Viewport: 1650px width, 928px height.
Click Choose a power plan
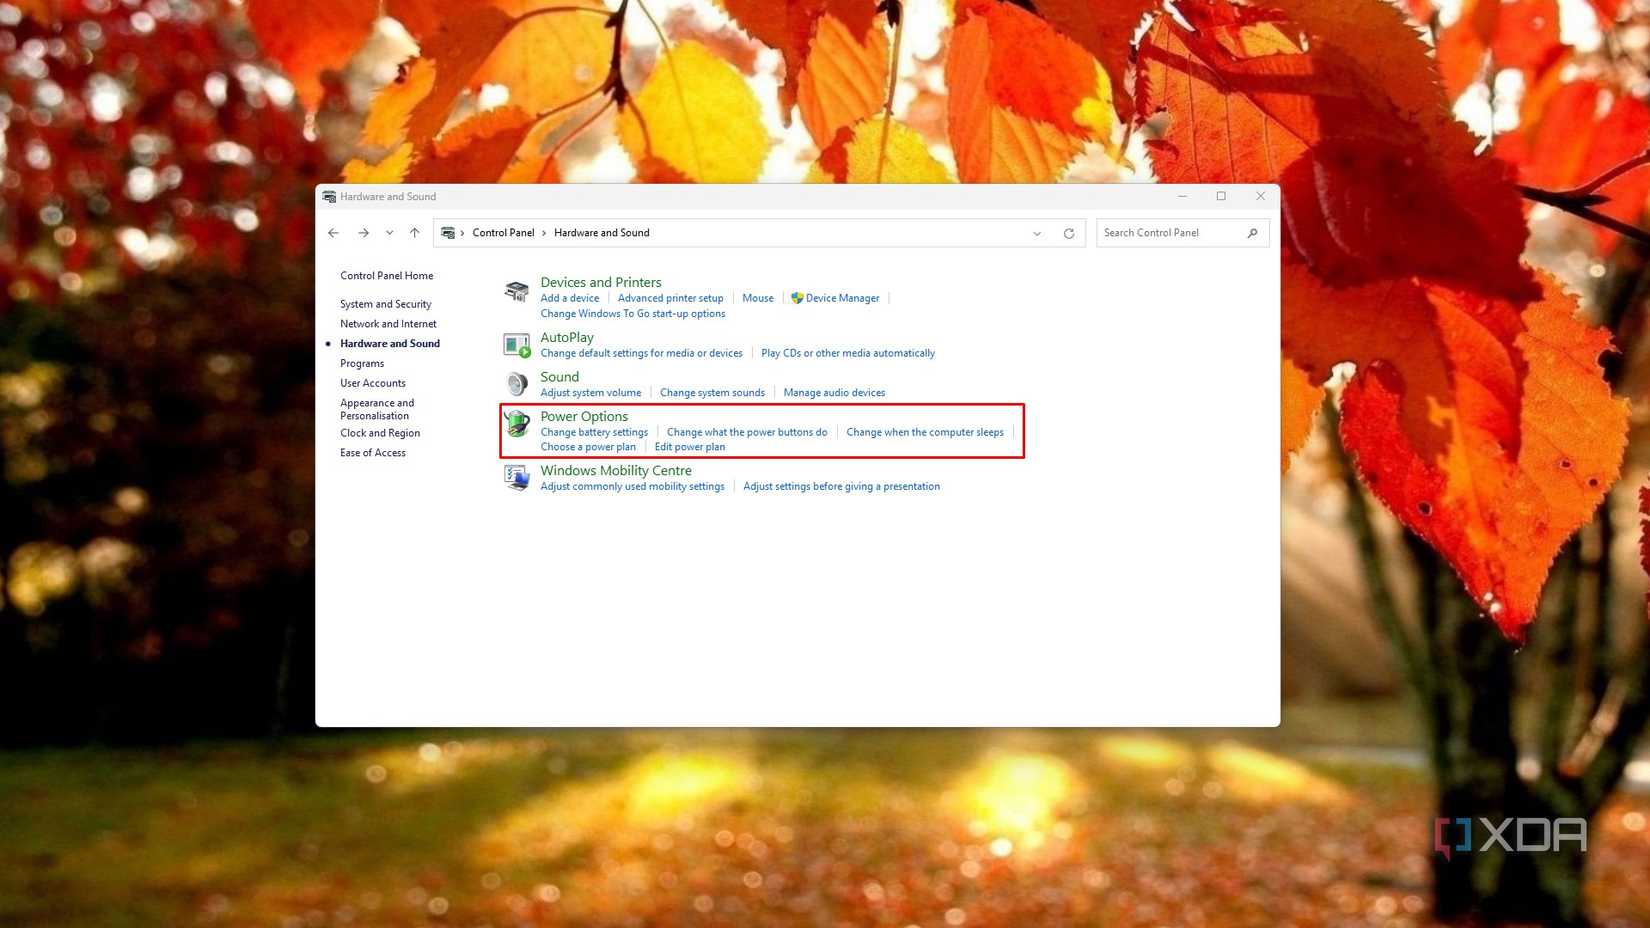click(588, 447)
